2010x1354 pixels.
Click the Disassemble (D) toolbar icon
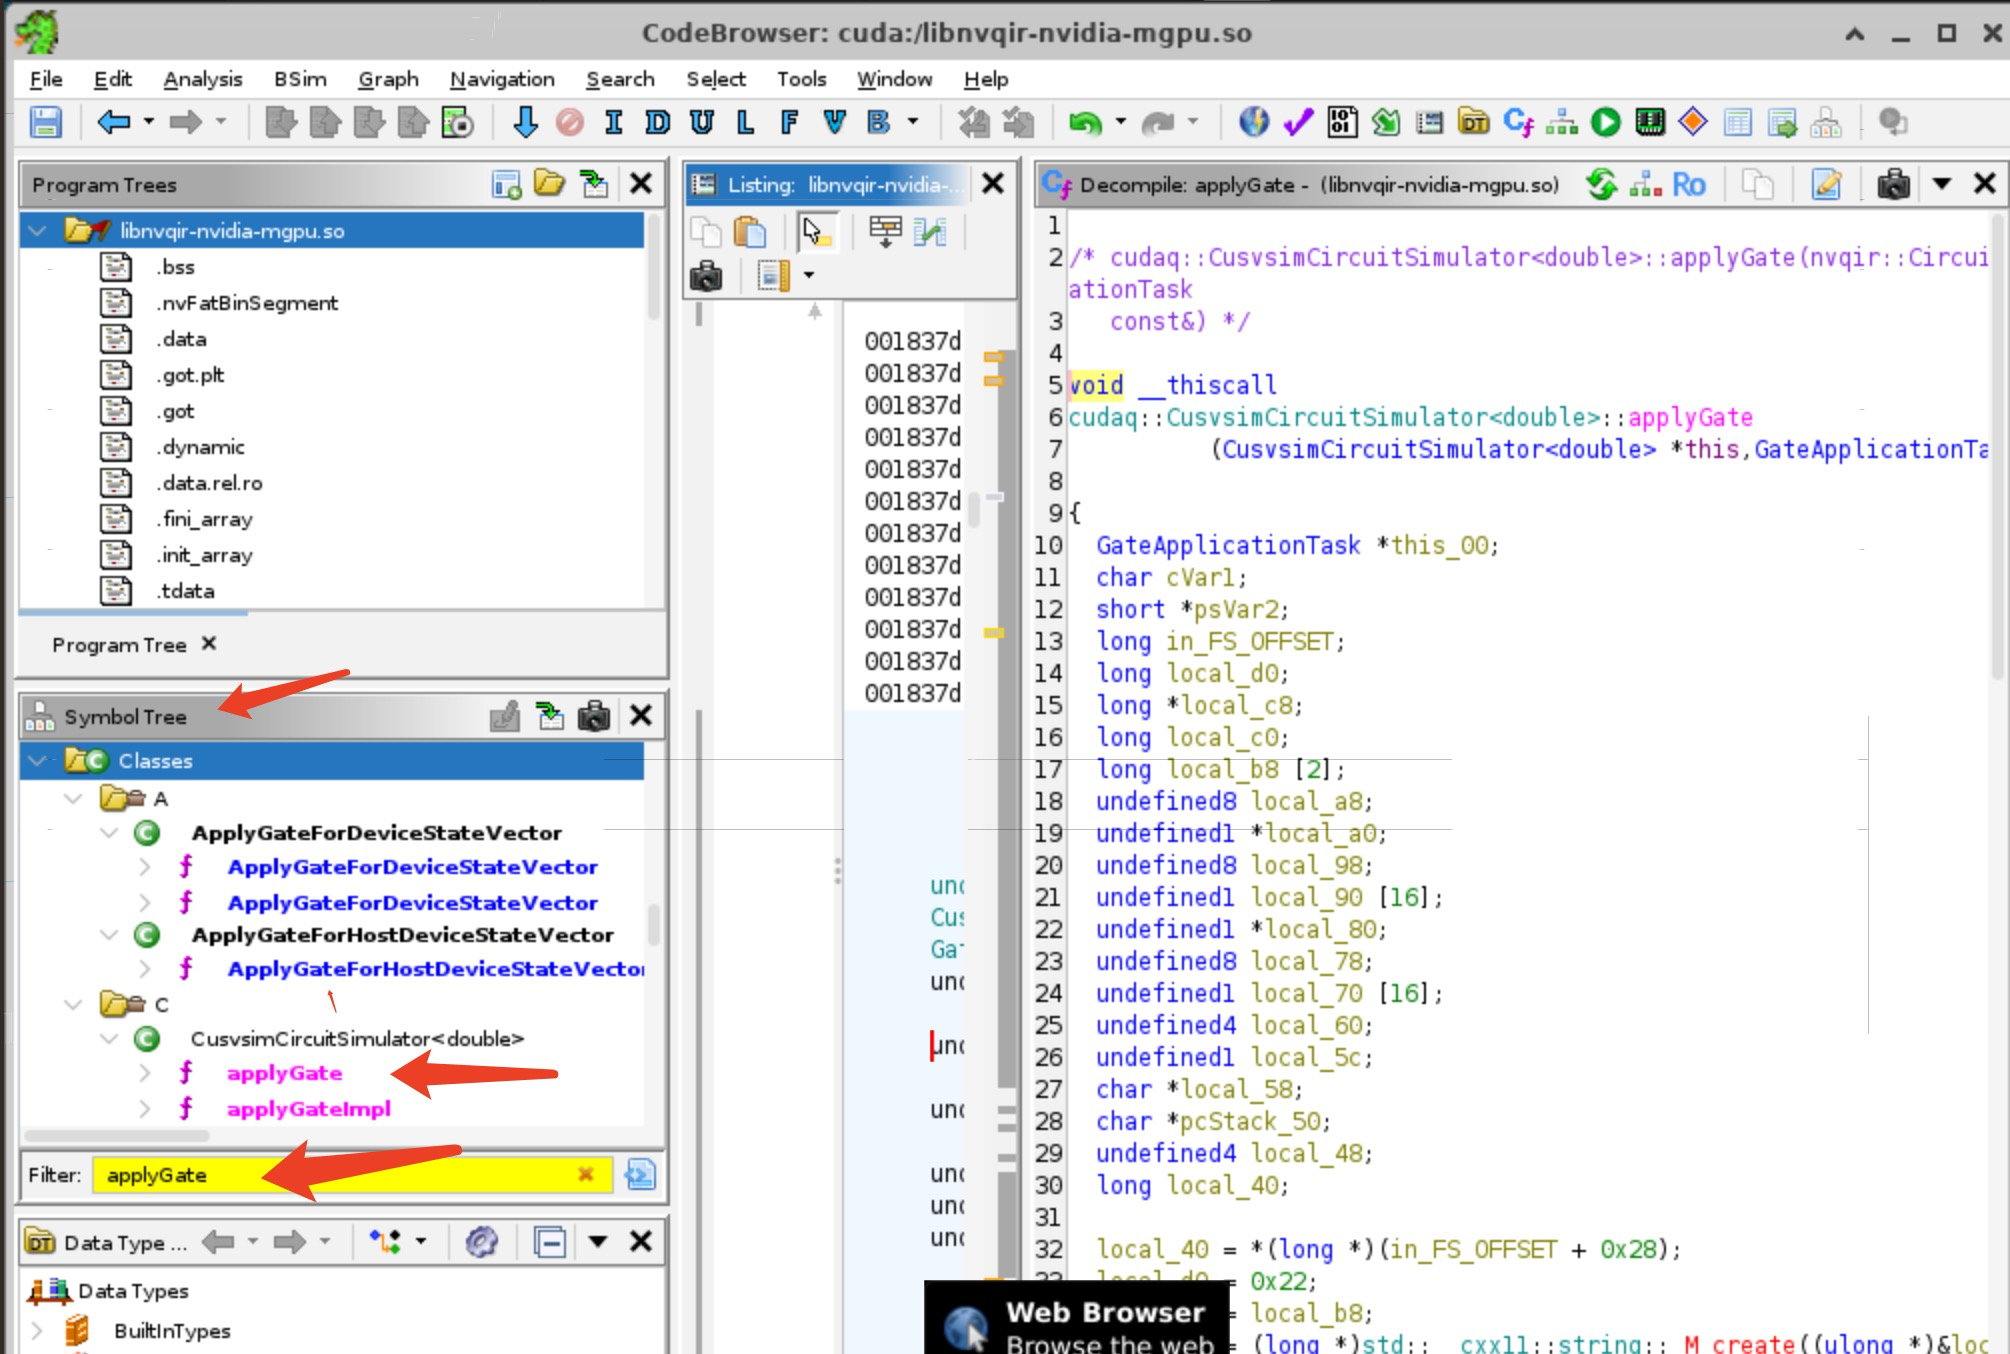(657, 123)
